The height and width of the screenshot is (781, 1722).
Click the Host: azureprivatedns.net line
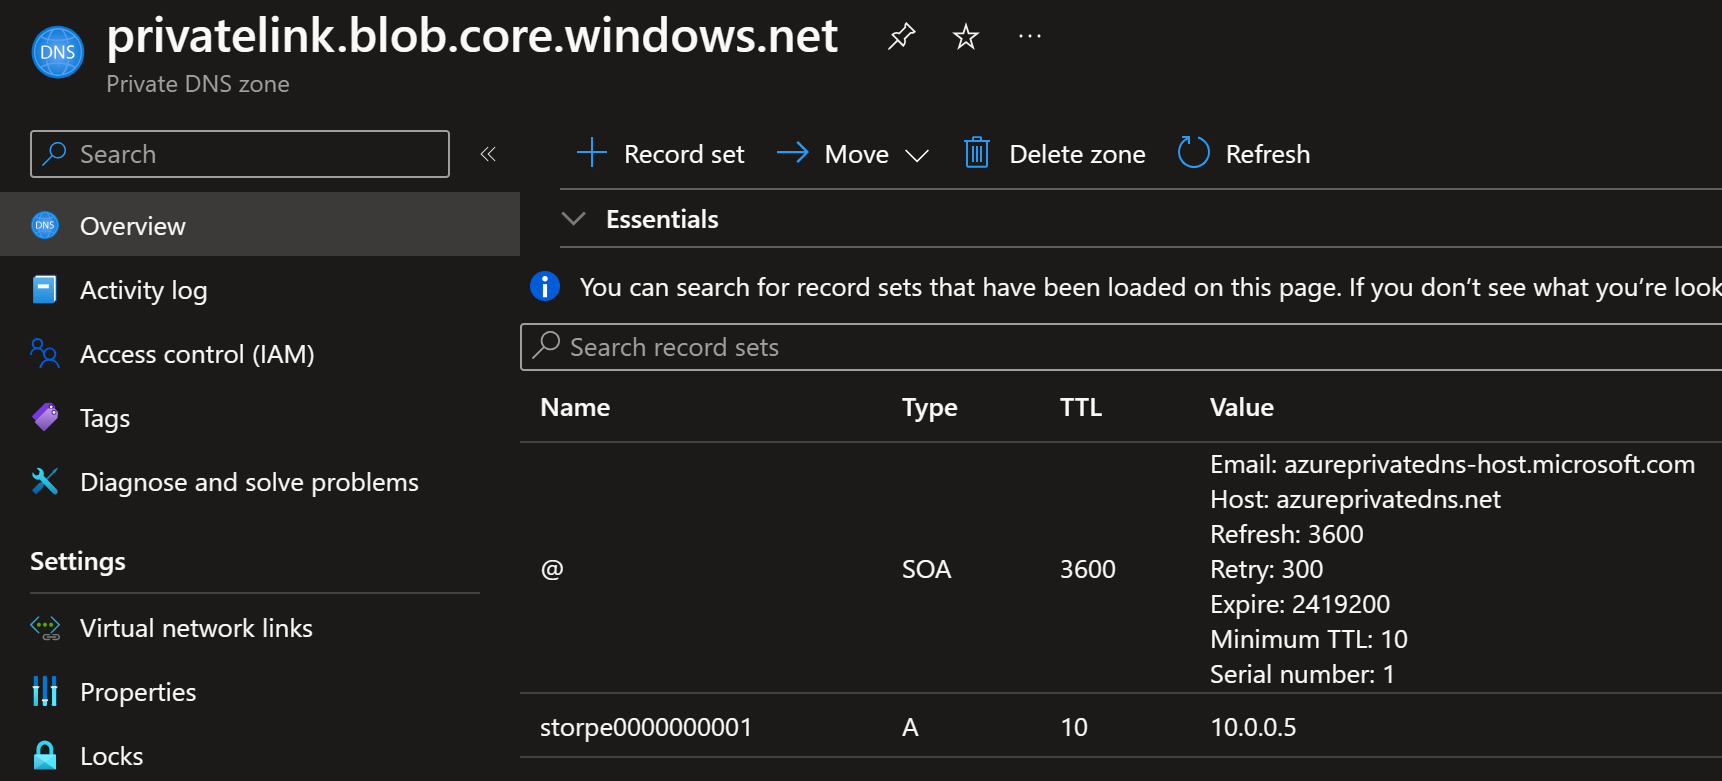coord(1355,499)
